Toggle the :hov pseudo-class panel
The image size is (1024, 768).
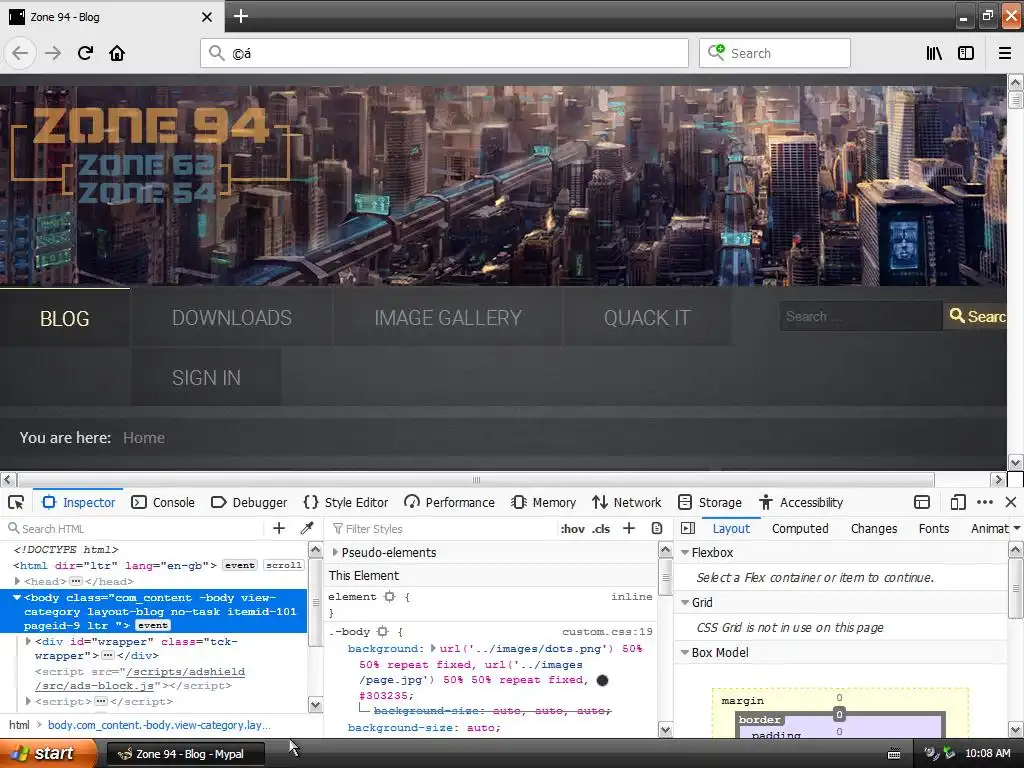coord(573,528)
